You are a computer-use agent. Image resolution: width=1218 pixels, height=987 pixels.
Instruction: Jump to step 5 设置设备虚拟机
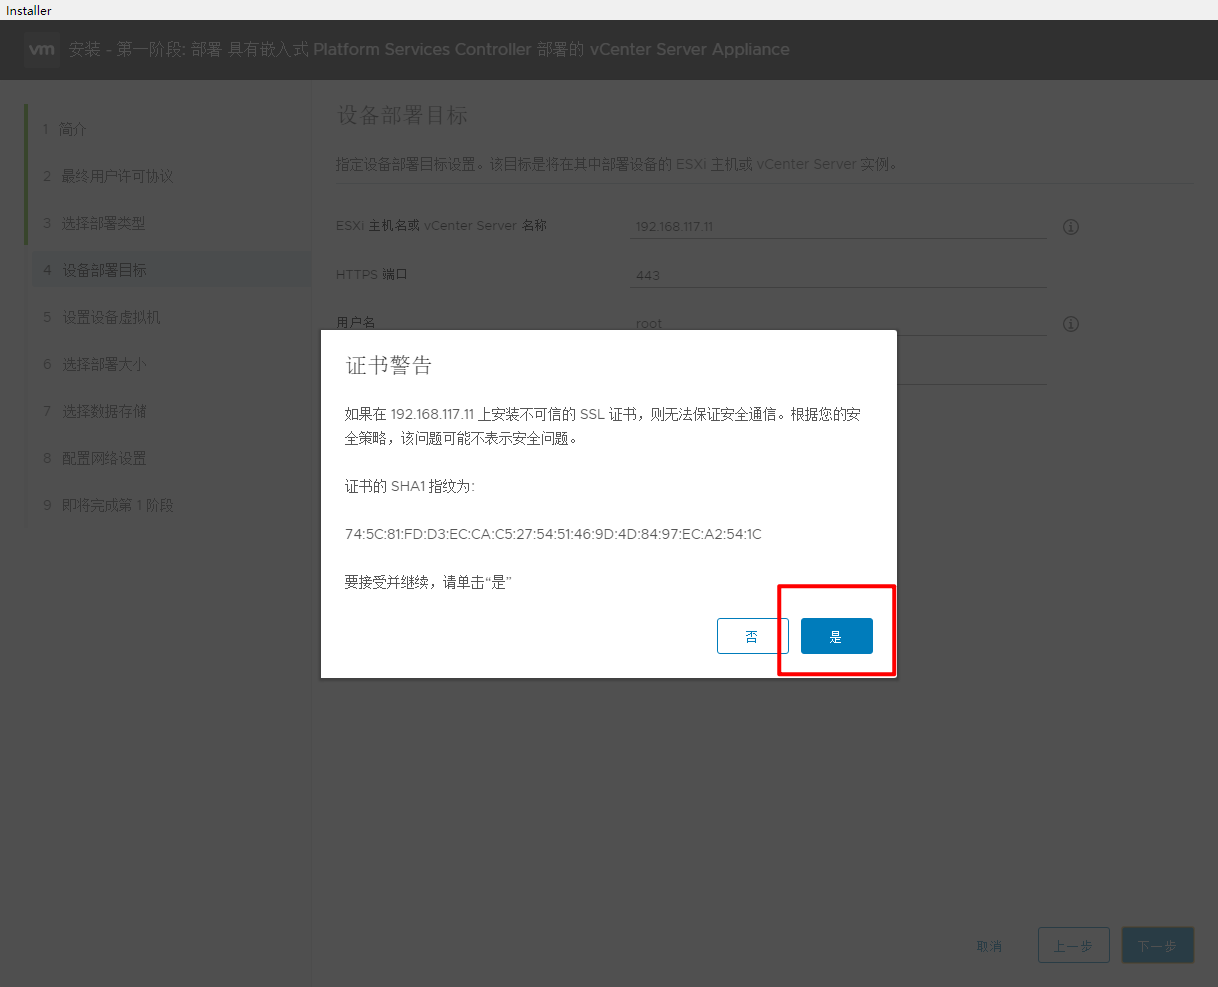coord(110,317)
